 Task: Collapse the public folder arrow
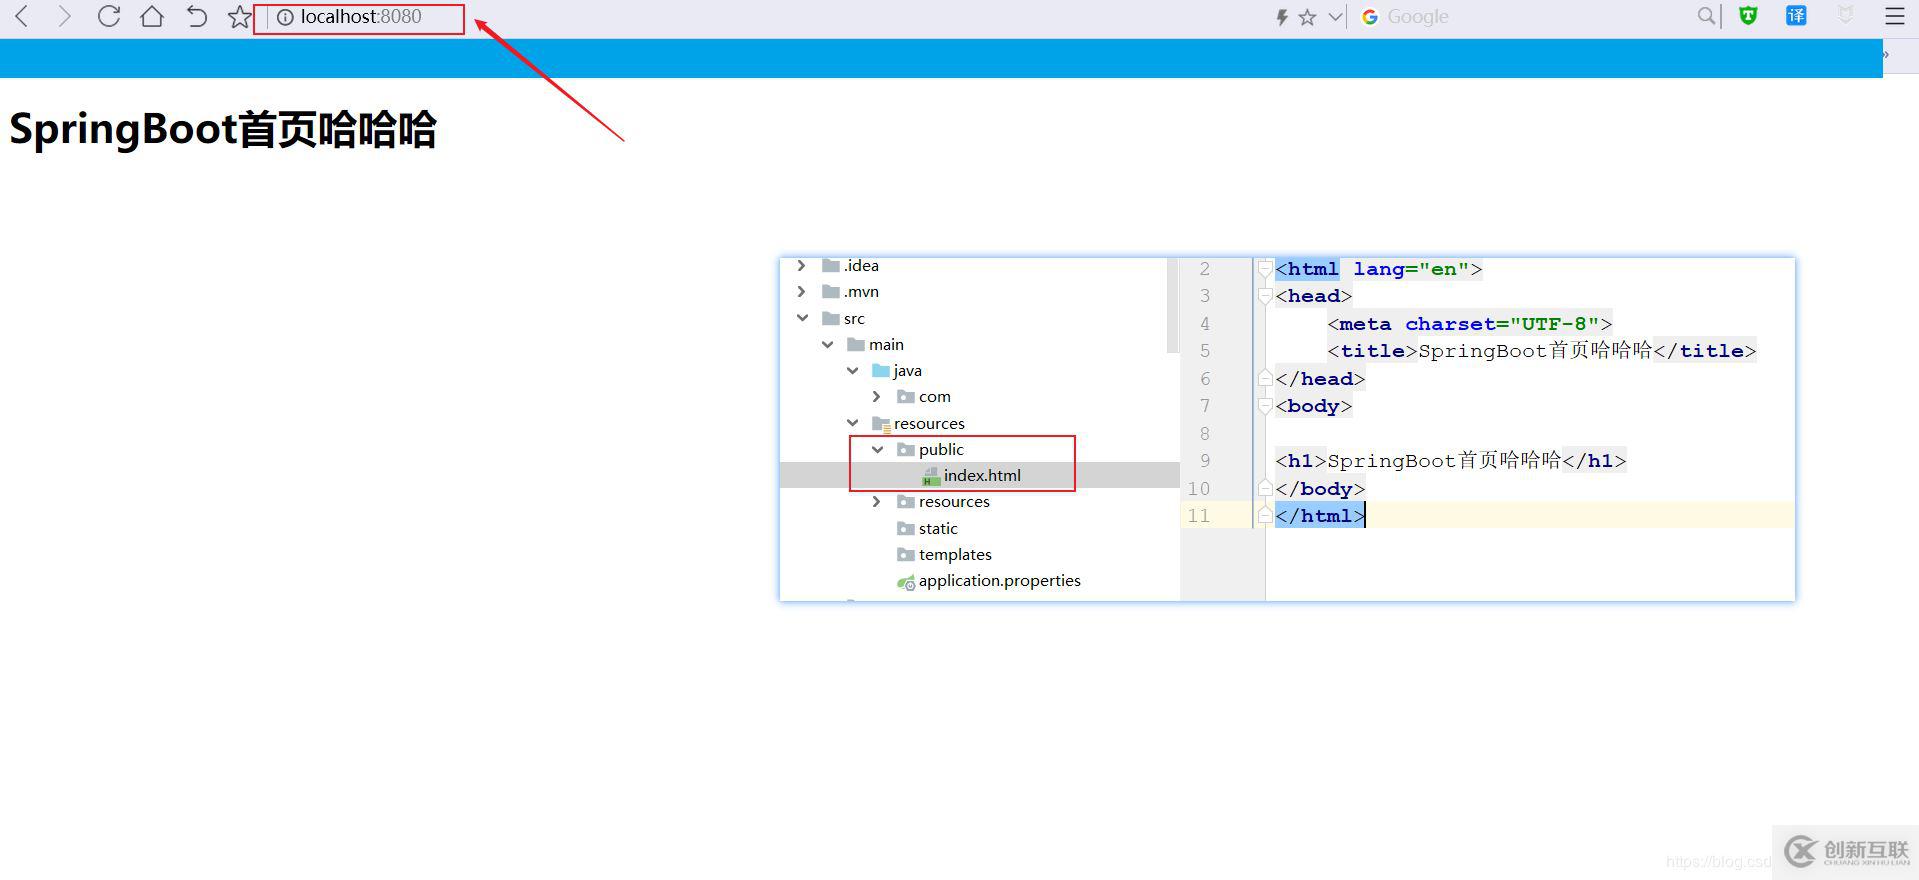point(877,450)
